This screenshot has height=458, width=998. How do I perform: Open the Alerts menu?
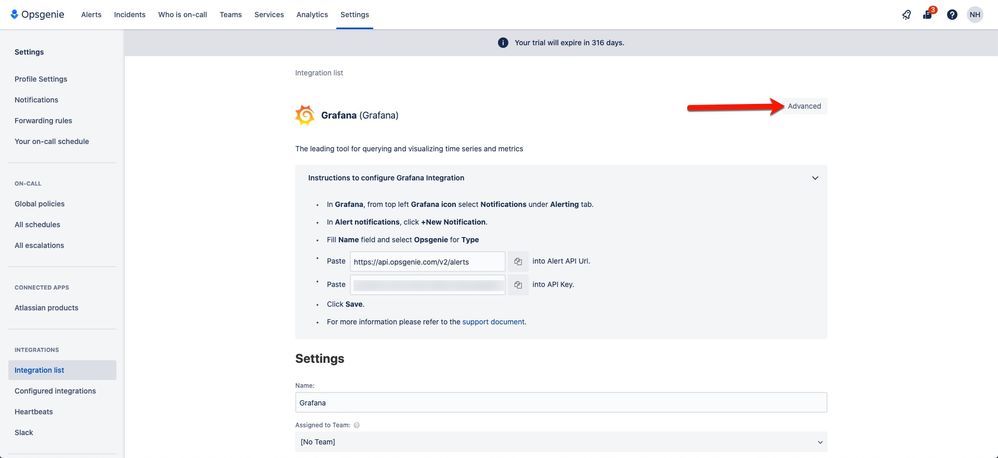point(91,15)
